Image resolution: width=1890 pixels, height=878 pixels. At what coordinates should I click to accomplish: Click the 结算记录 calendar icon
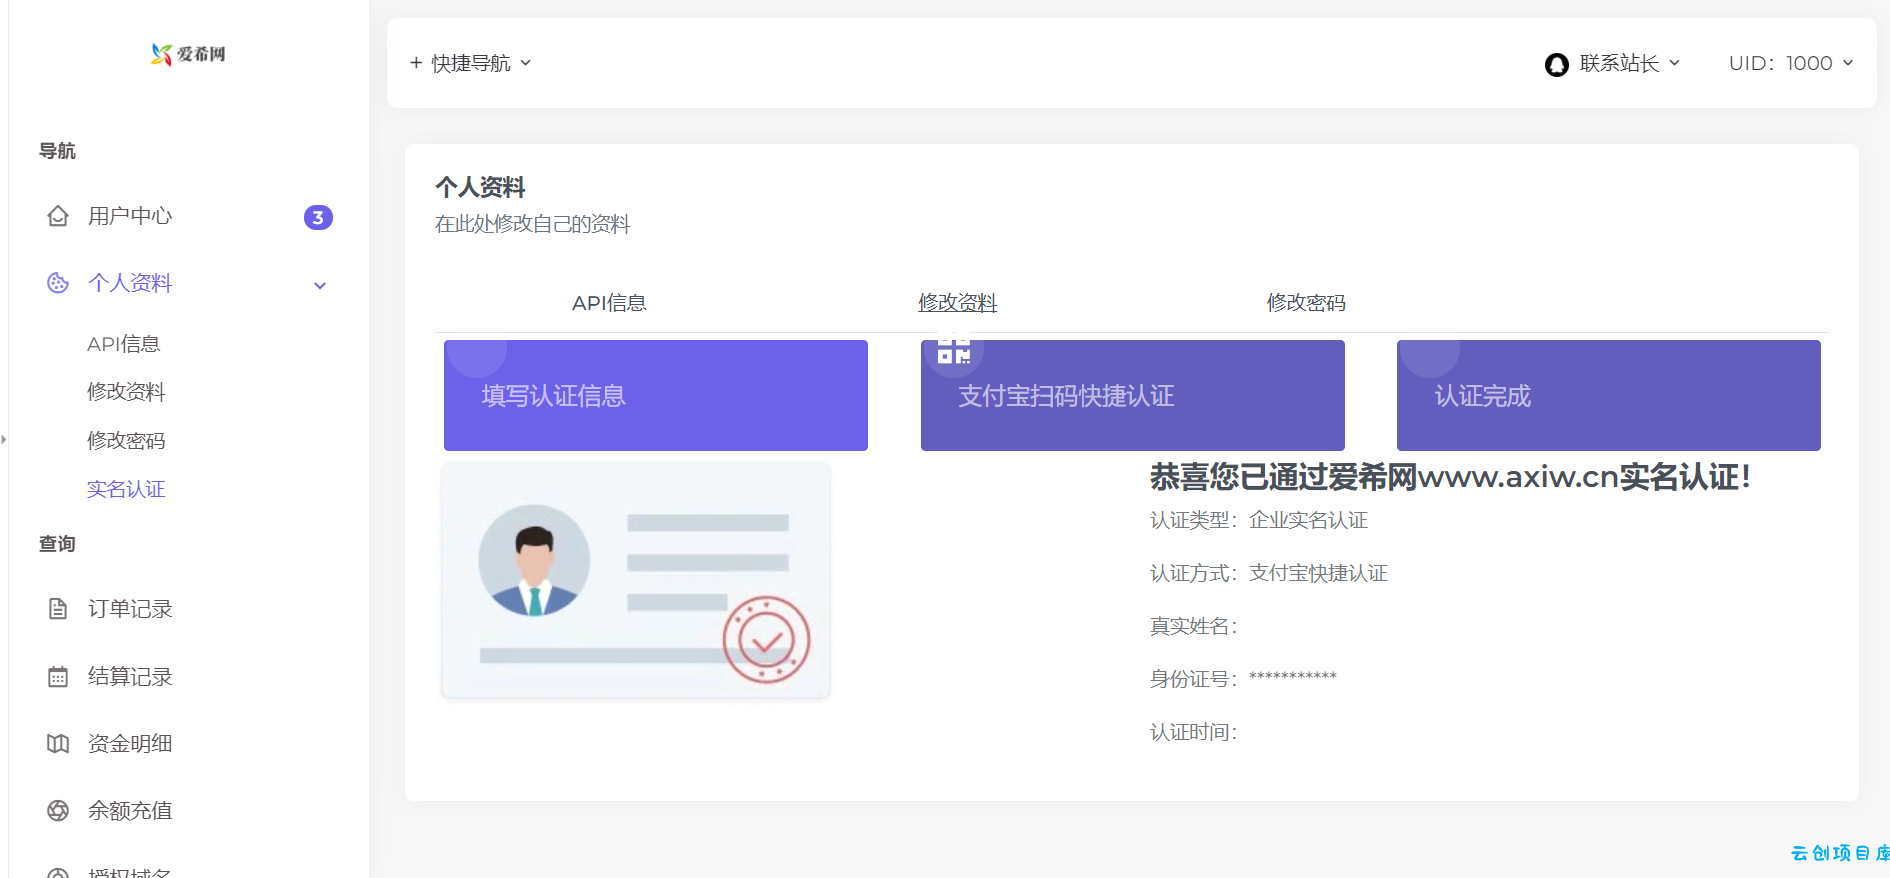[58, 677]
